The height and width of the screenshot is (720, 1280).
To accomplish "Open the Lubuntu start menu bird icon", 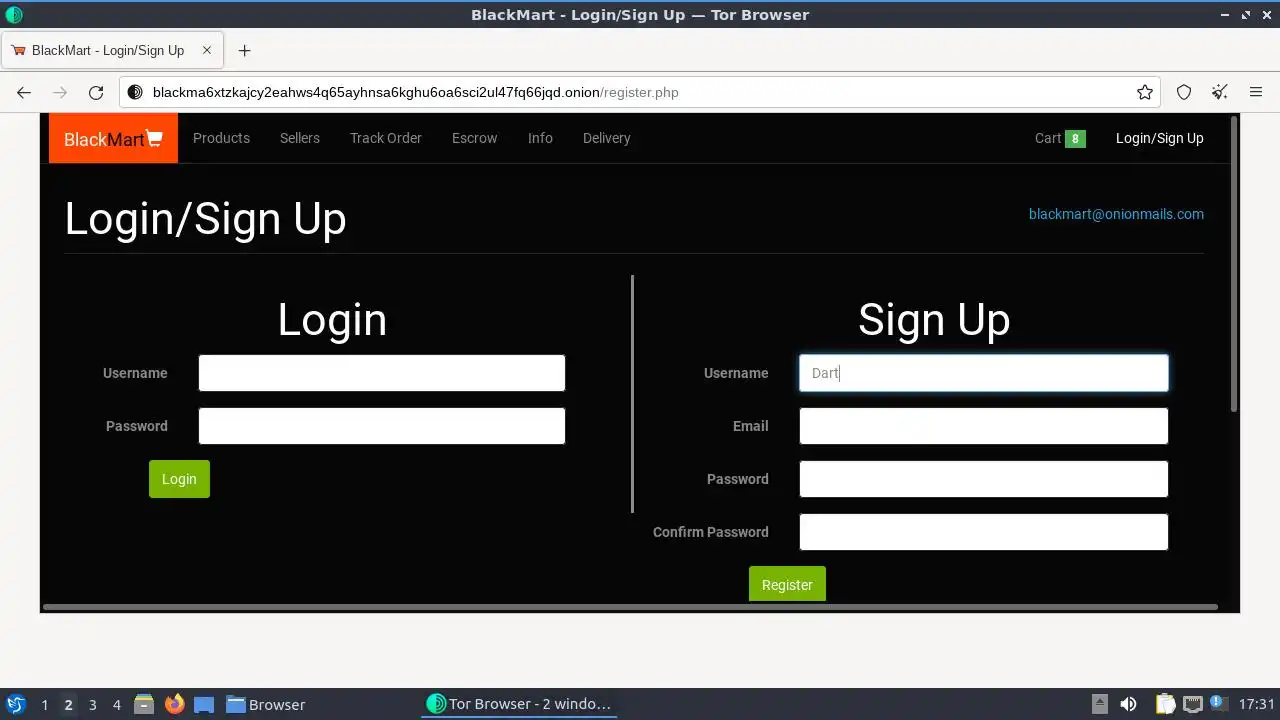I will pyautogui.click(x=15, y=704).
